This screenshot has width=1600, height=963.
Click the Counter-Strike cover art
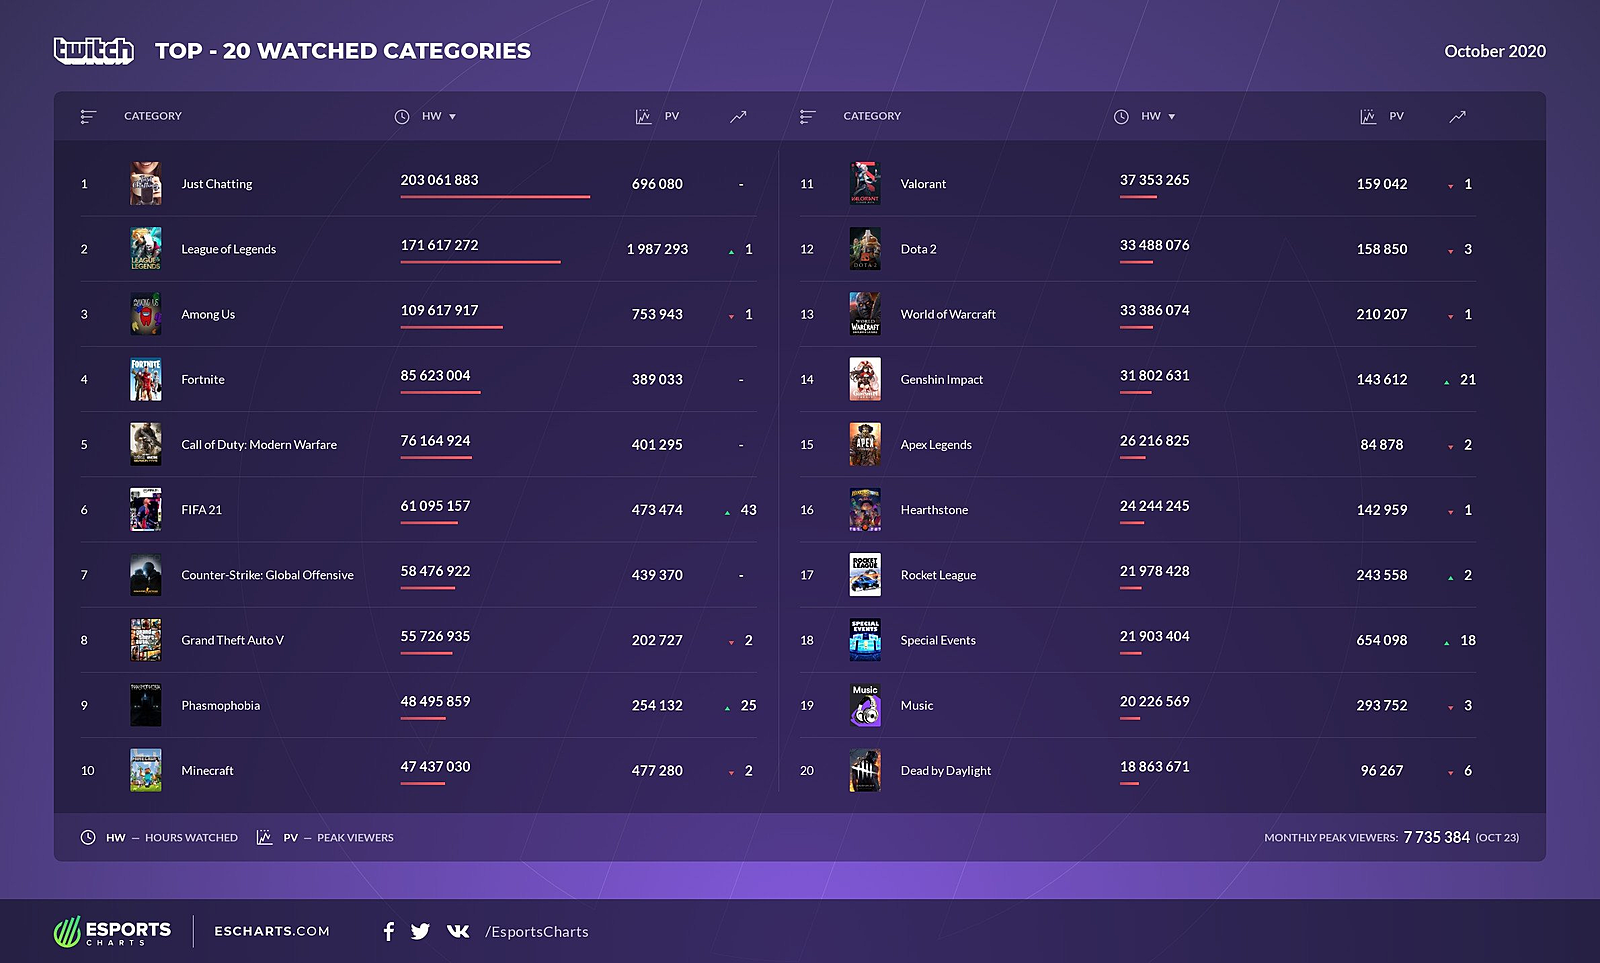click(x=146, y=575)
